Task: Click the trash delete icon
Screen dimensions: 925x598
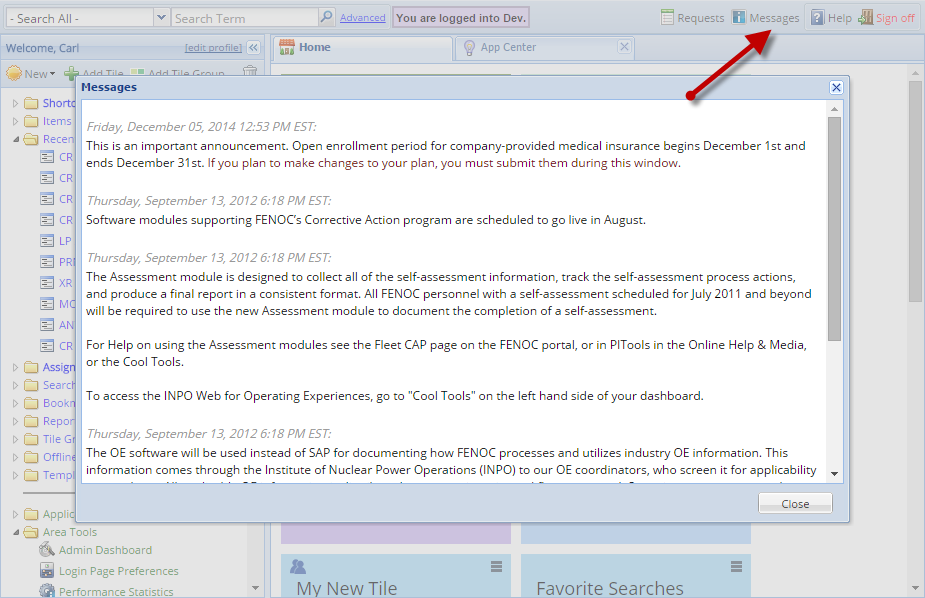Action: [250, 72]
